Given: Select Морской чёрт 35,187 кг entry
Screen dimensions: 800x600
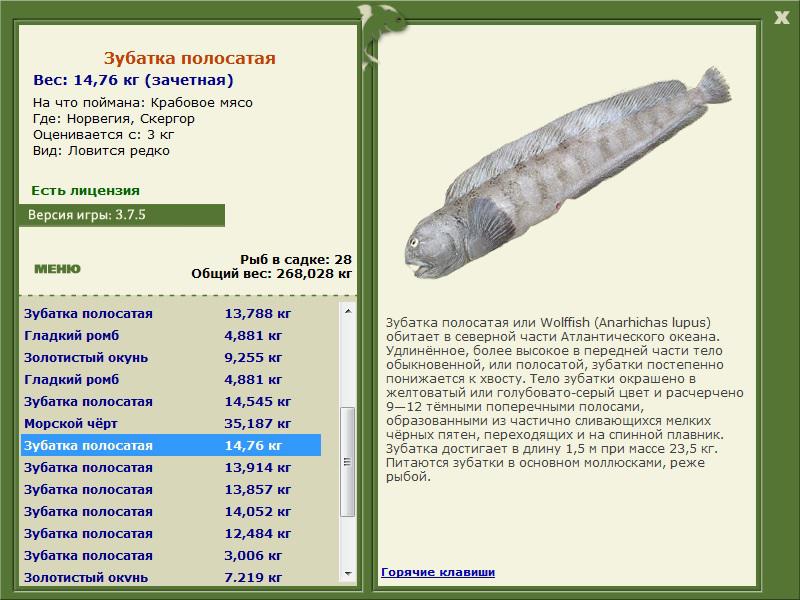Looking at the screenshot, I should [171, 423].
